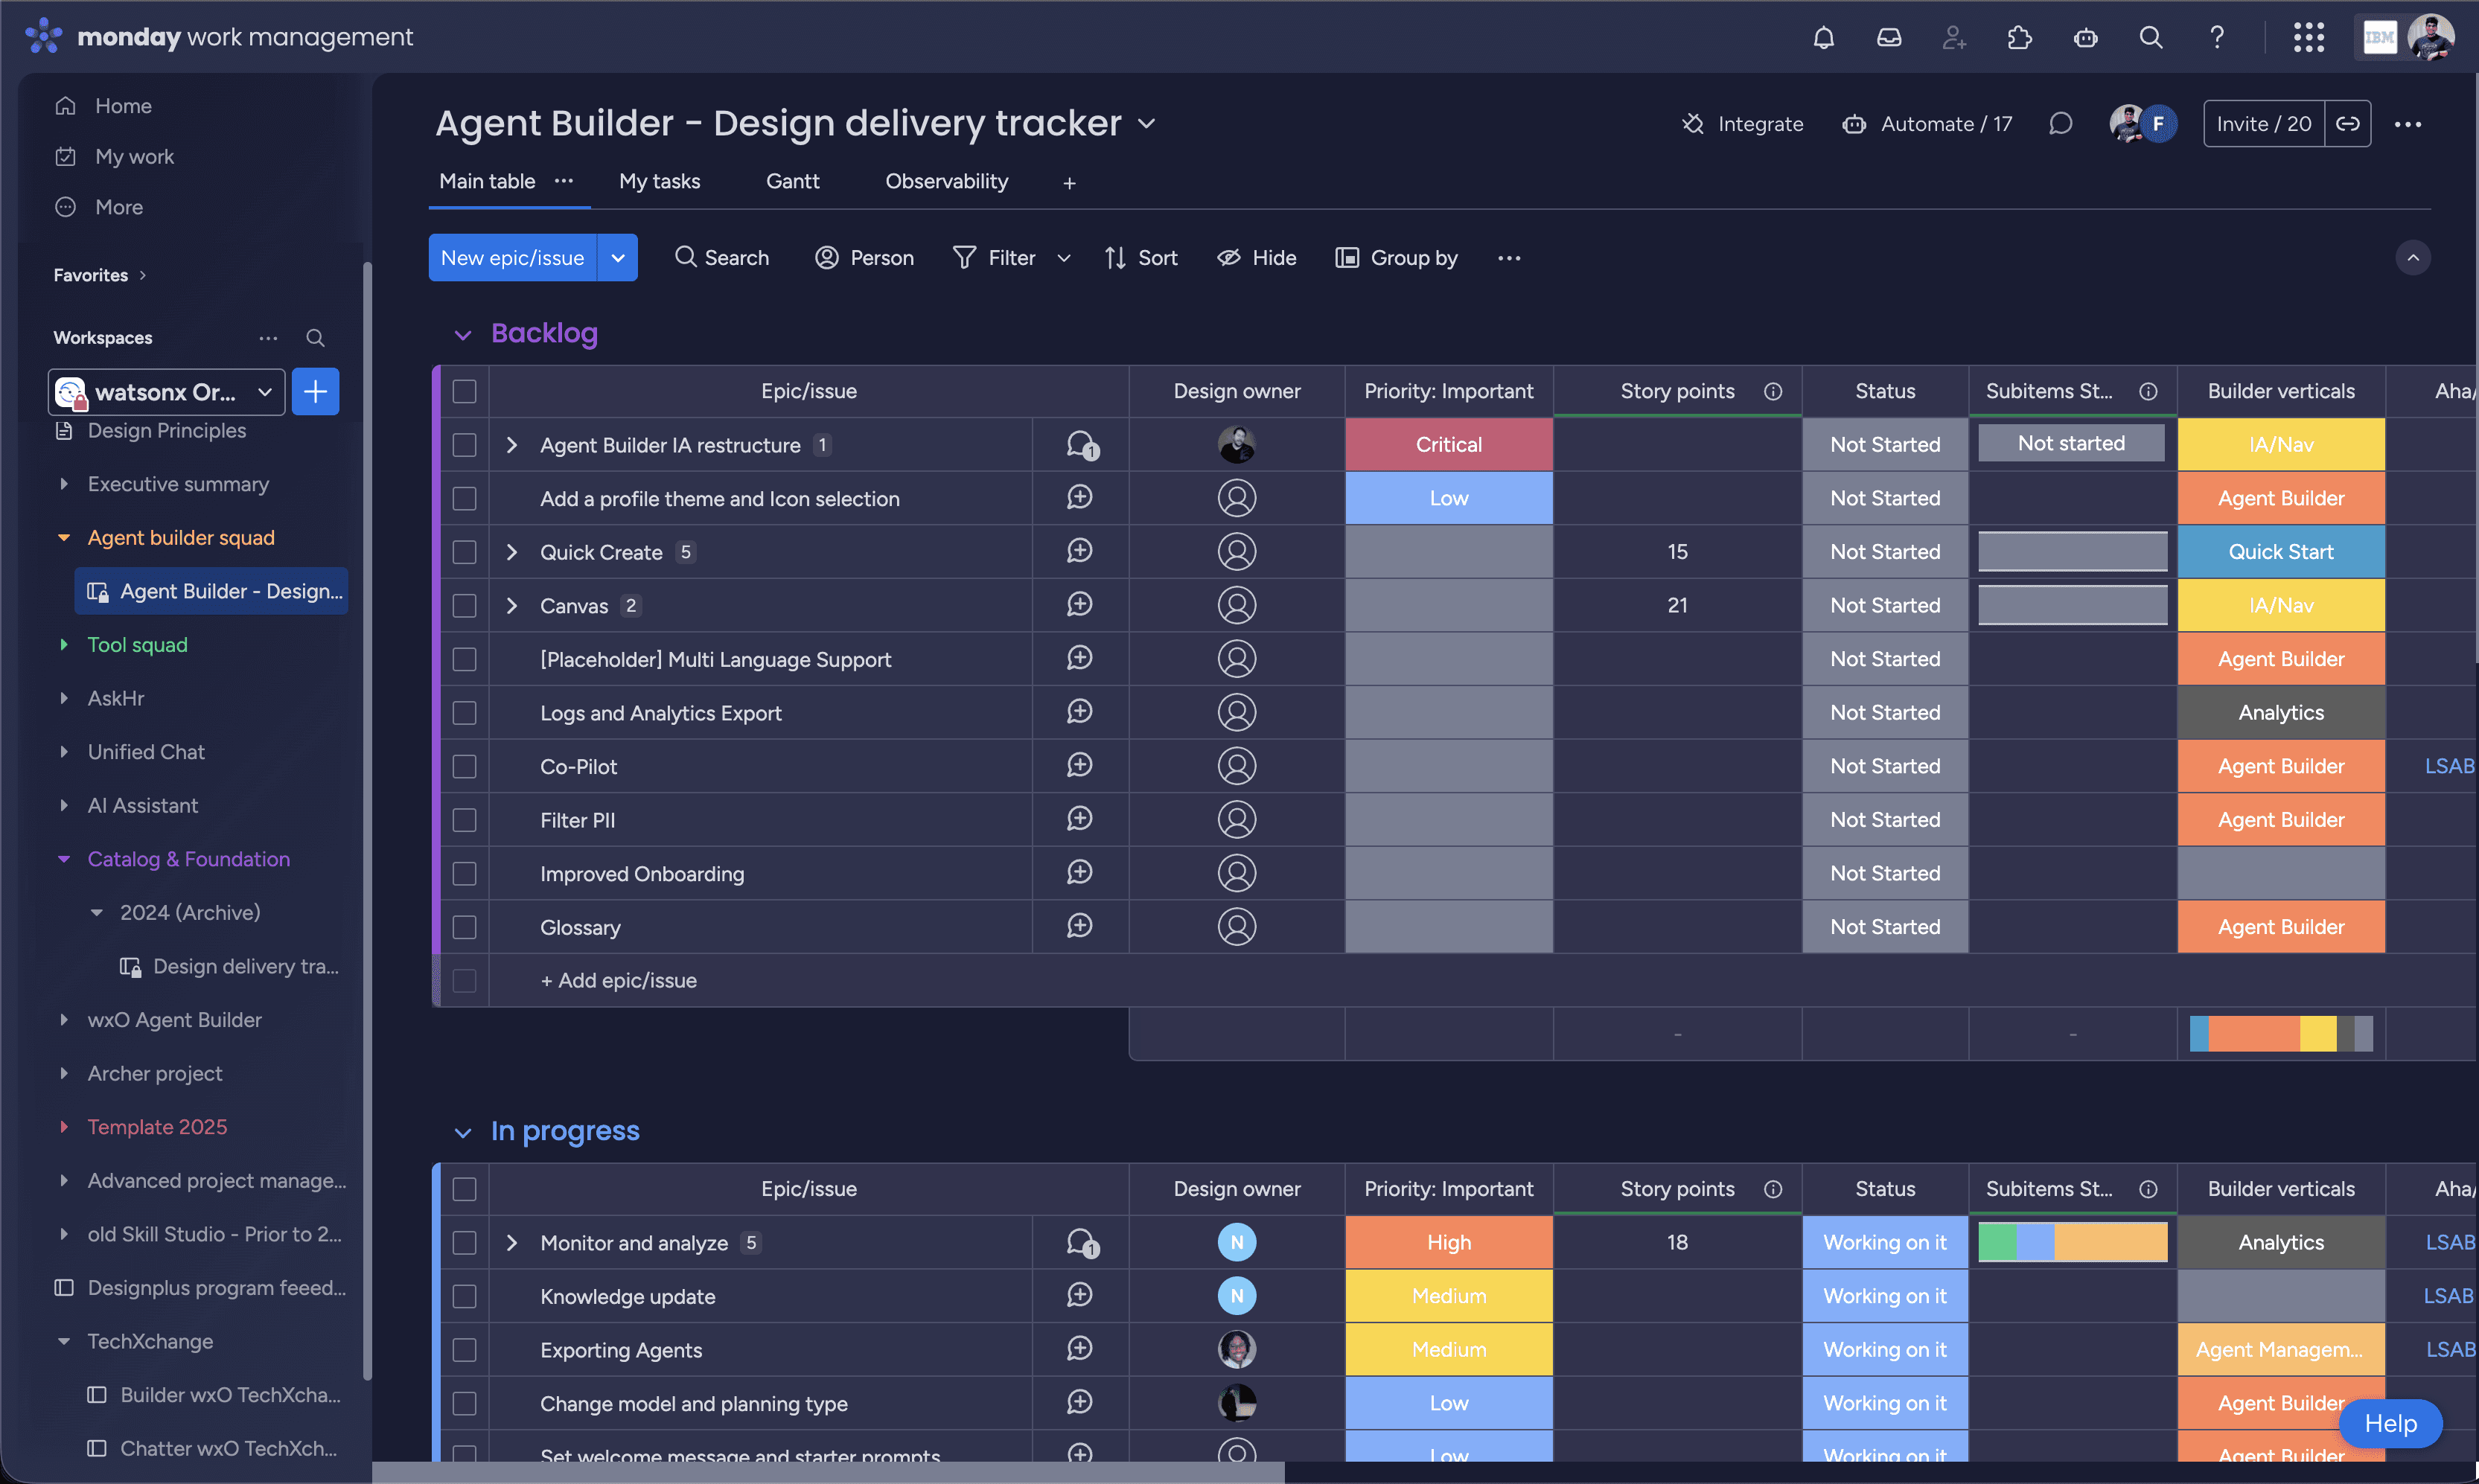2479x1484 pixels.
Task: Click the copy board link icon
Action: coord(2347,124)
